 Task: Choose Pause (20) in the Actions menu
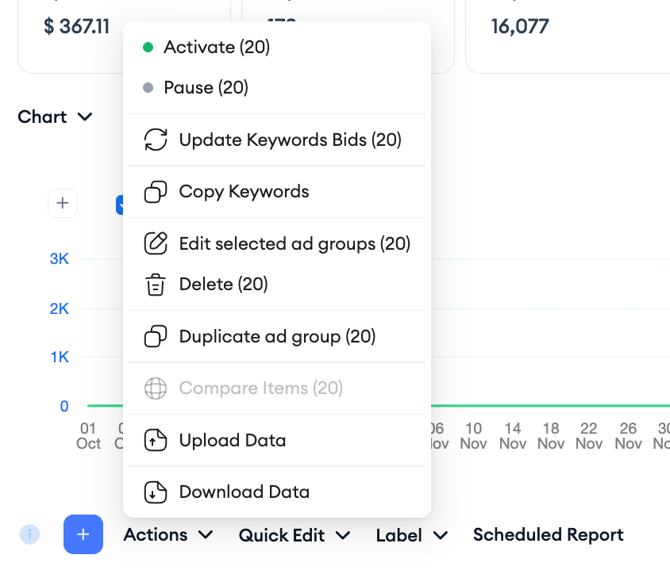(x=205, y=88)
